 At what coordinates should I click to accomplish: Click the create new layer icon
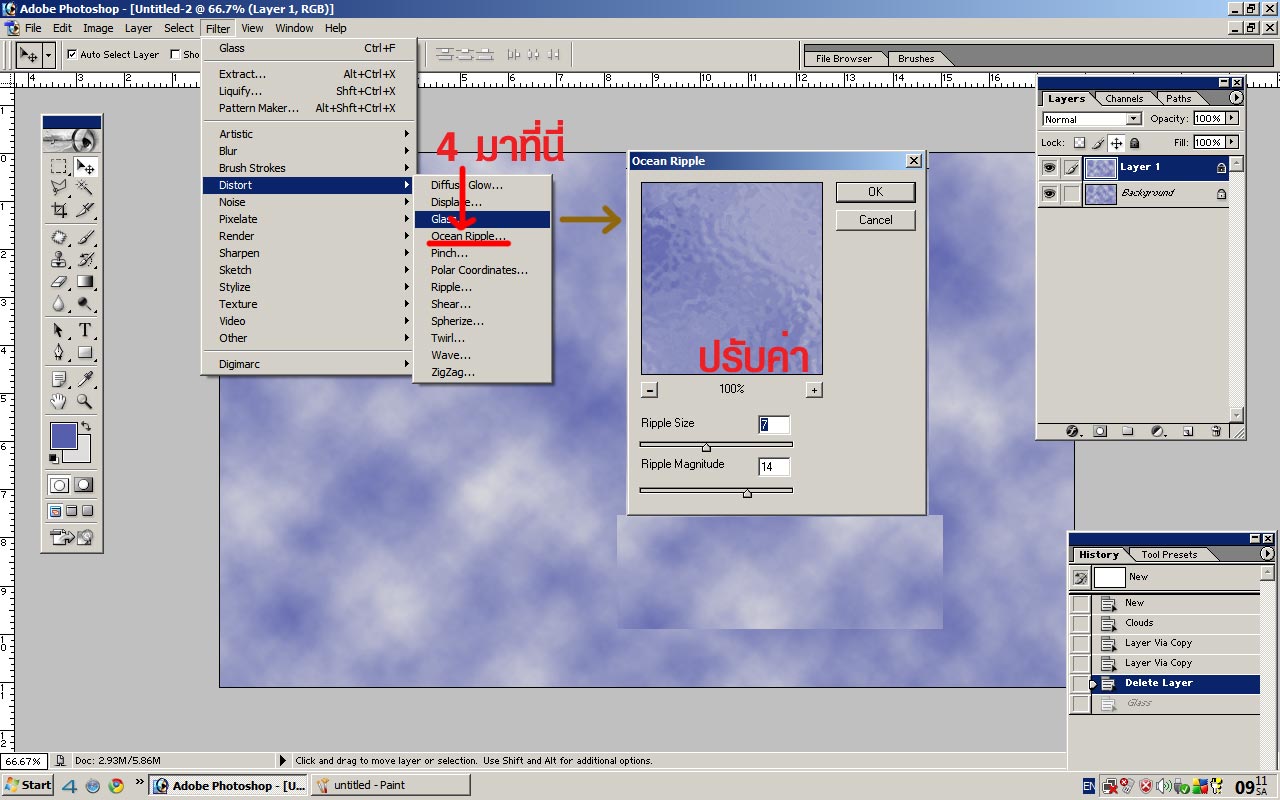point(1188,432)
